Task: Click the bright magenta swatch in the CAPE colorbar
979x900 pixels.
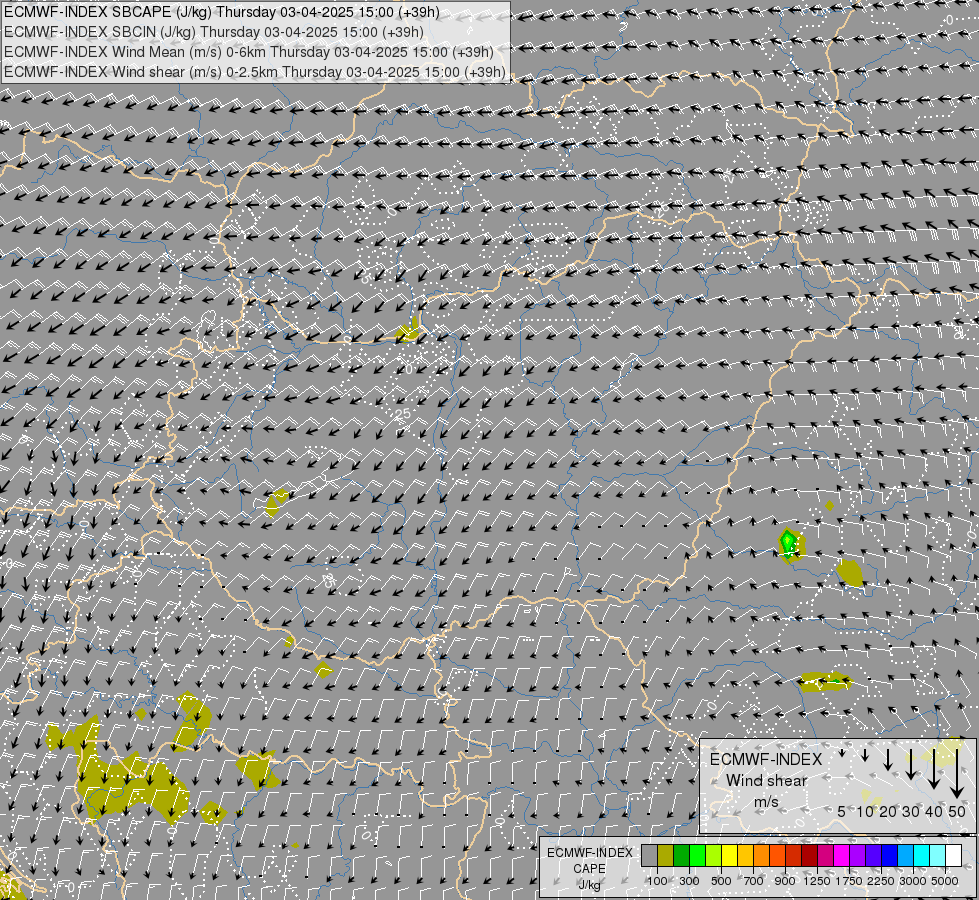Action: point(842,855)
